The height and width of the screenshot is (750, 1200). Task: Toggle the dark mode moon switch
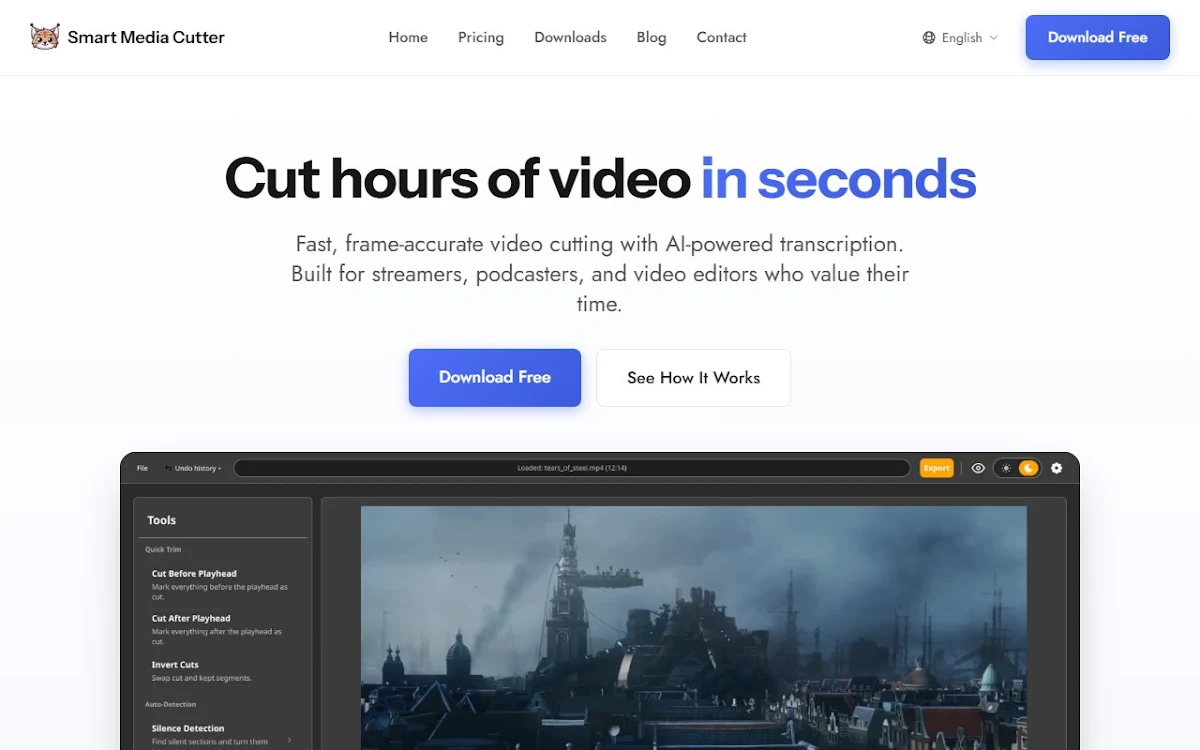click(x=1028, y=468)
